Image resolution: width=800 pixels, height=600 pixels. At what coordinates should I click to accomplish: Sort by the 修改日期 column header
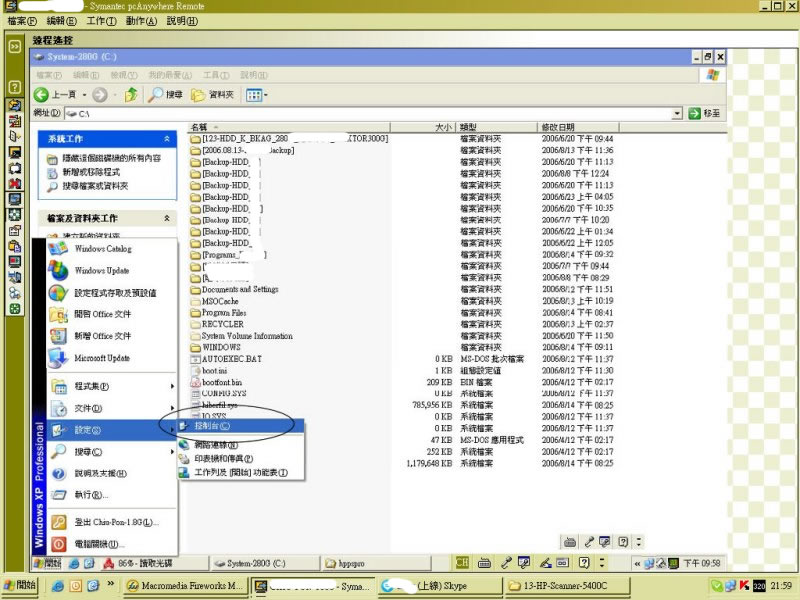coord(578,127)
